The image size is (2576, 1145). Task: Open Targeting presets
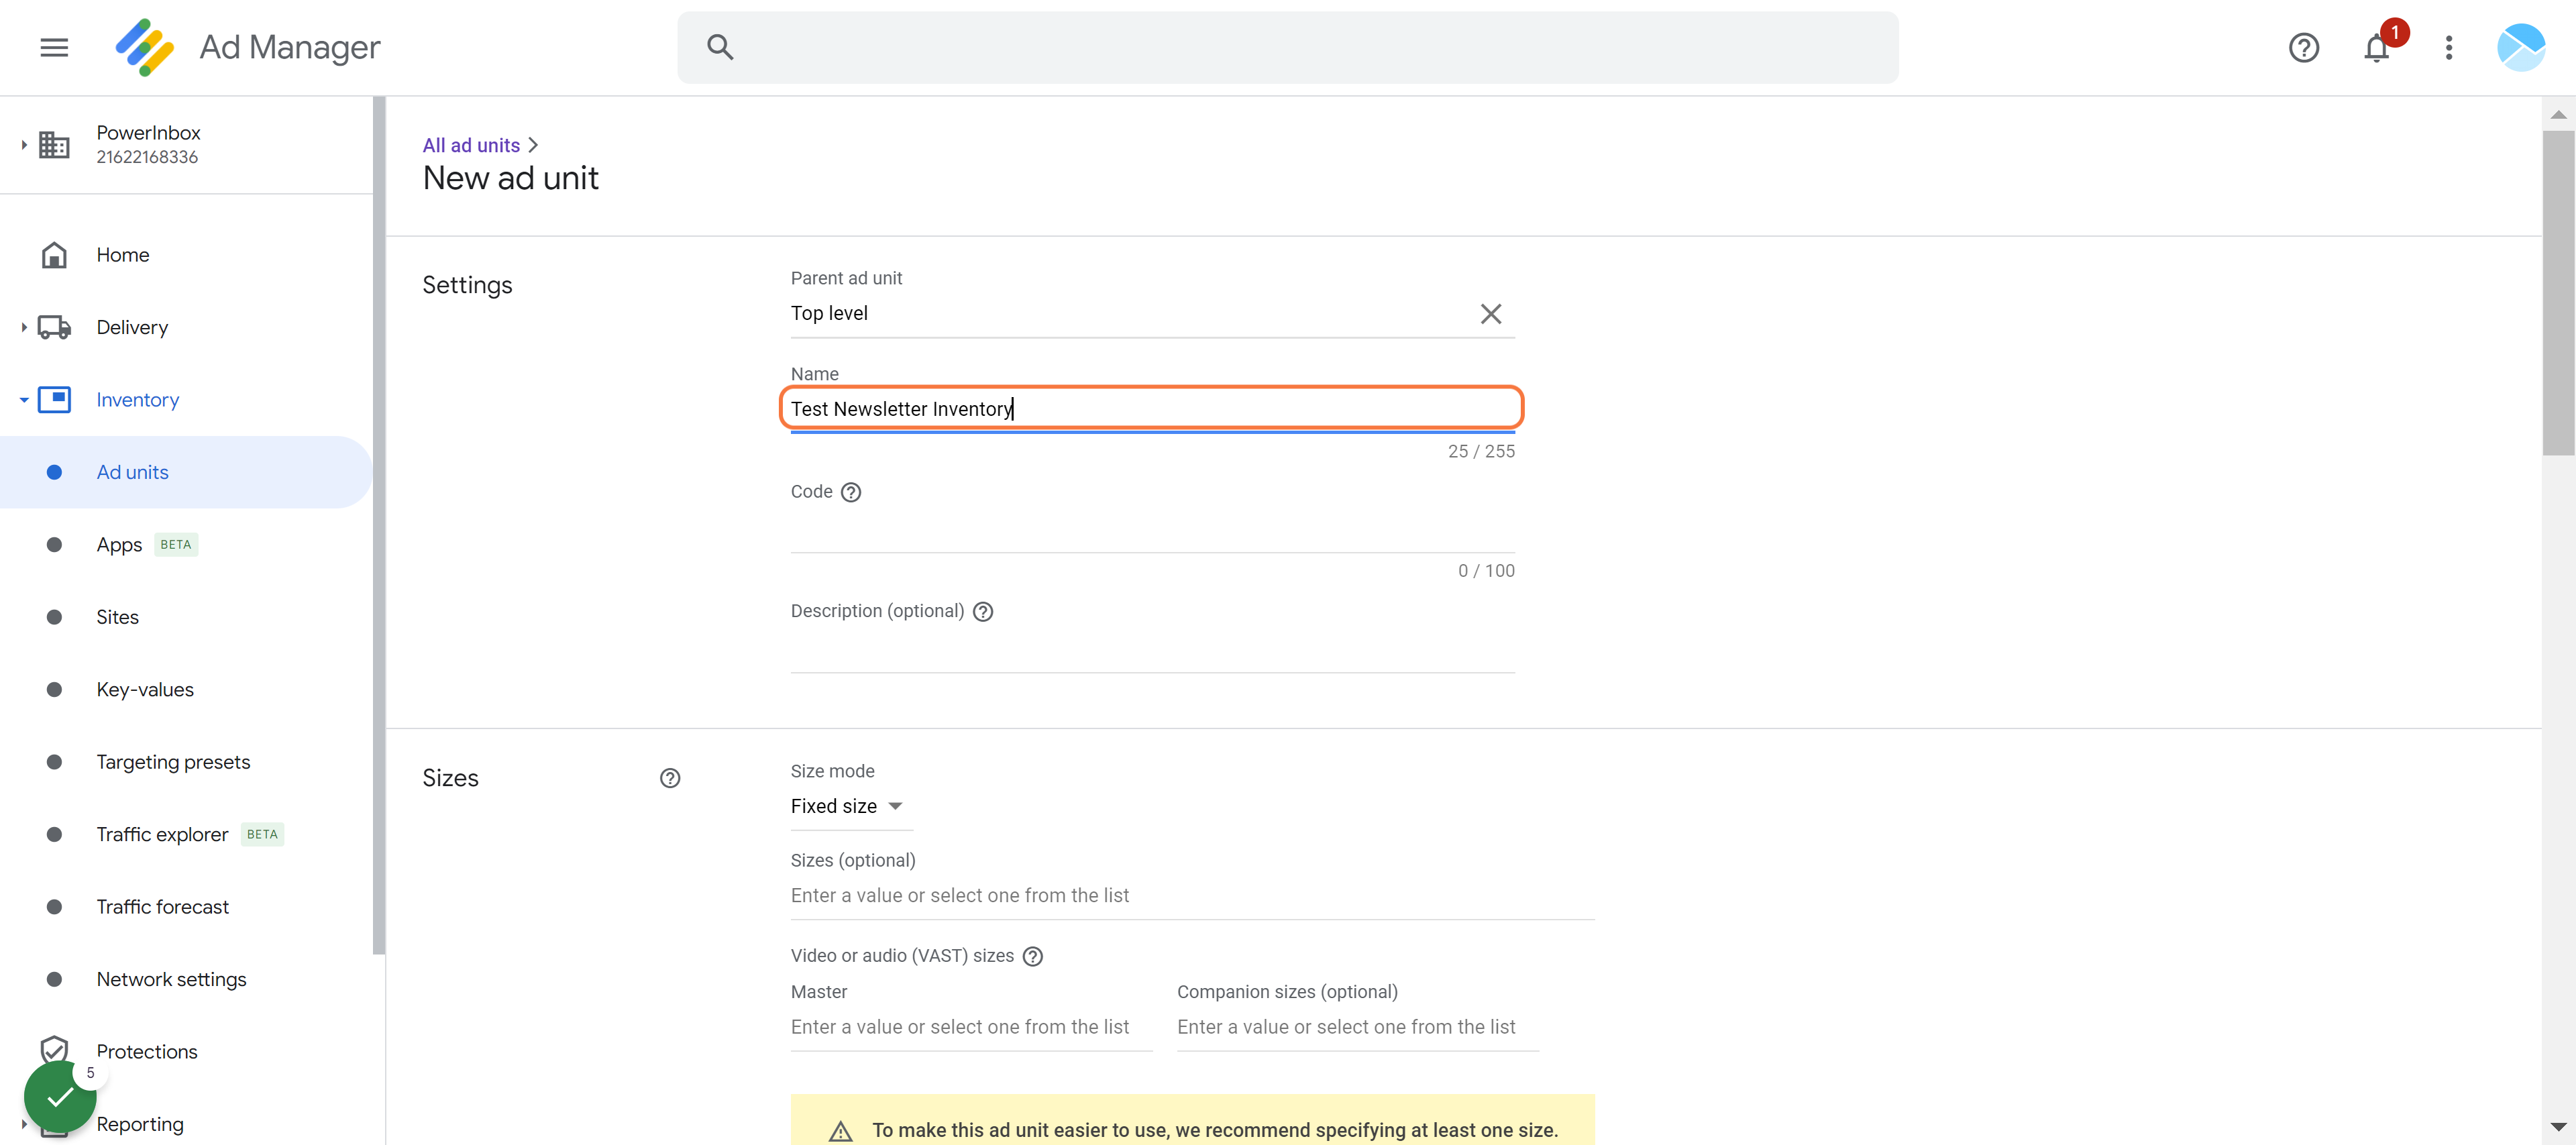tap(186, 761)
